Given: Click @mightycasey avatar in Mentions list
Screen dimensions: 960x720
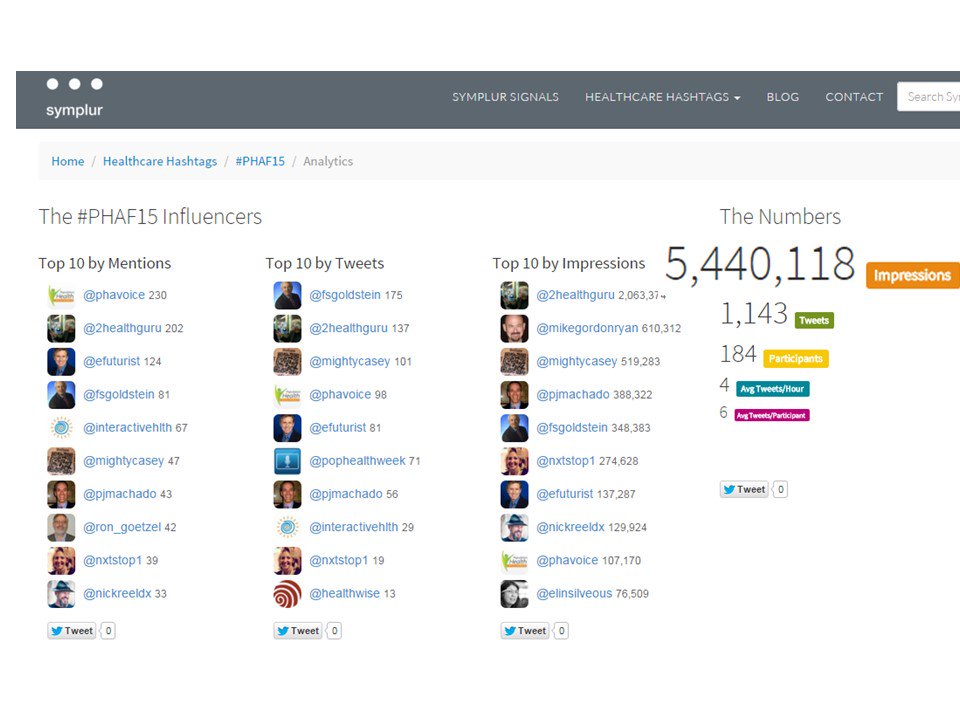Looking at the screenshot, I should tap(61, 461).
